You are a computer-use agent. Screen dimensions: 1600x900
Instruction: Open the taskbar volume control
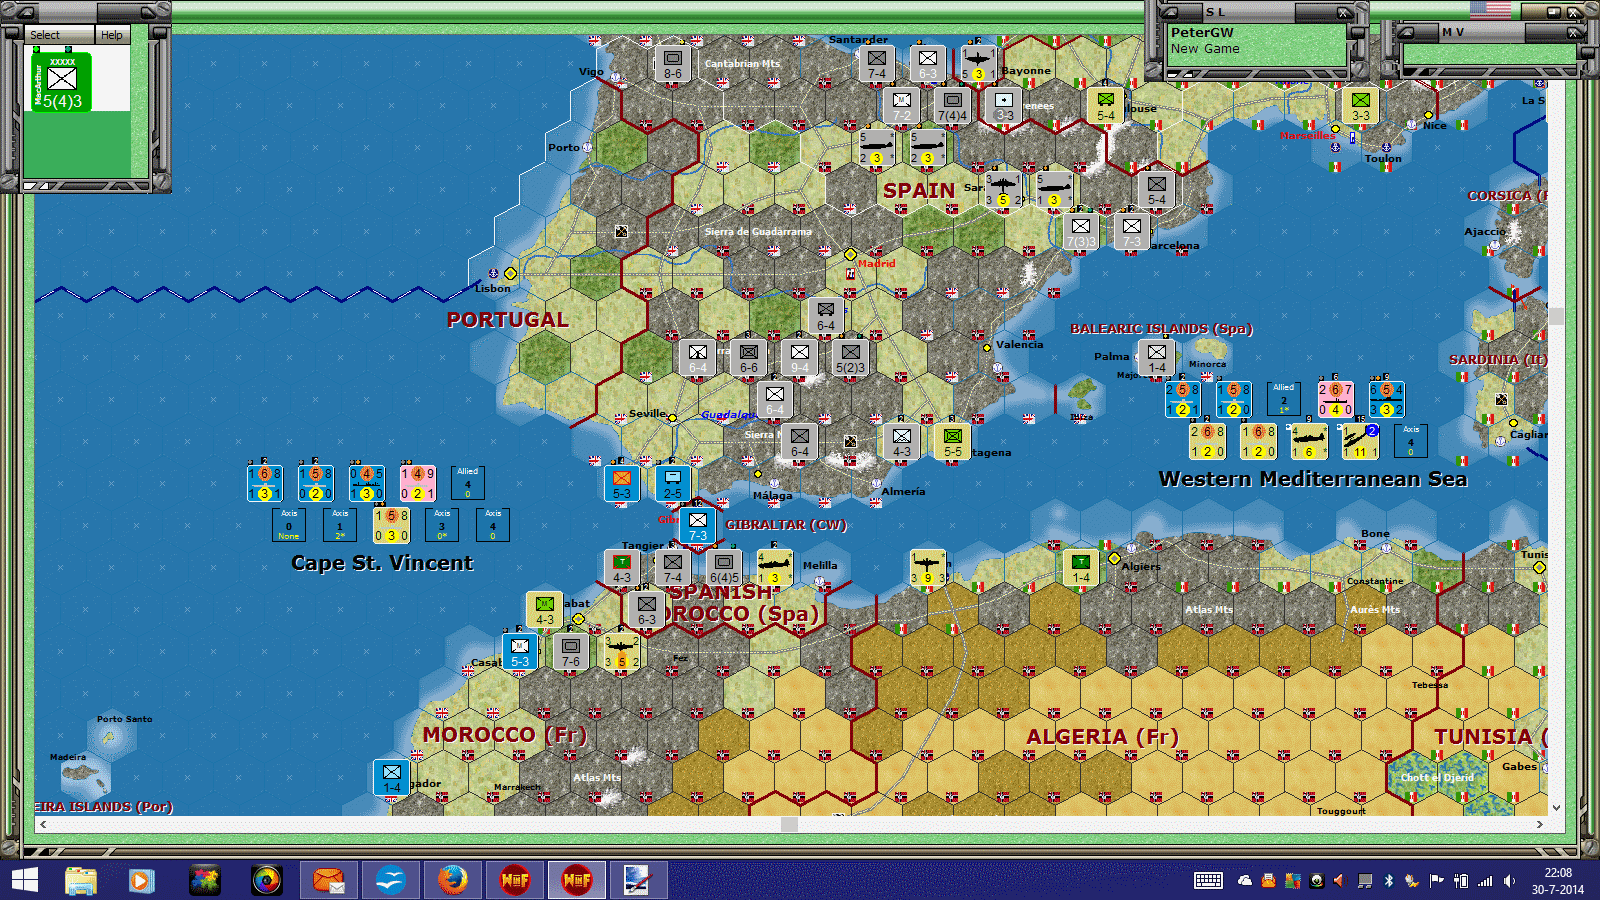tap(1509, 881)
